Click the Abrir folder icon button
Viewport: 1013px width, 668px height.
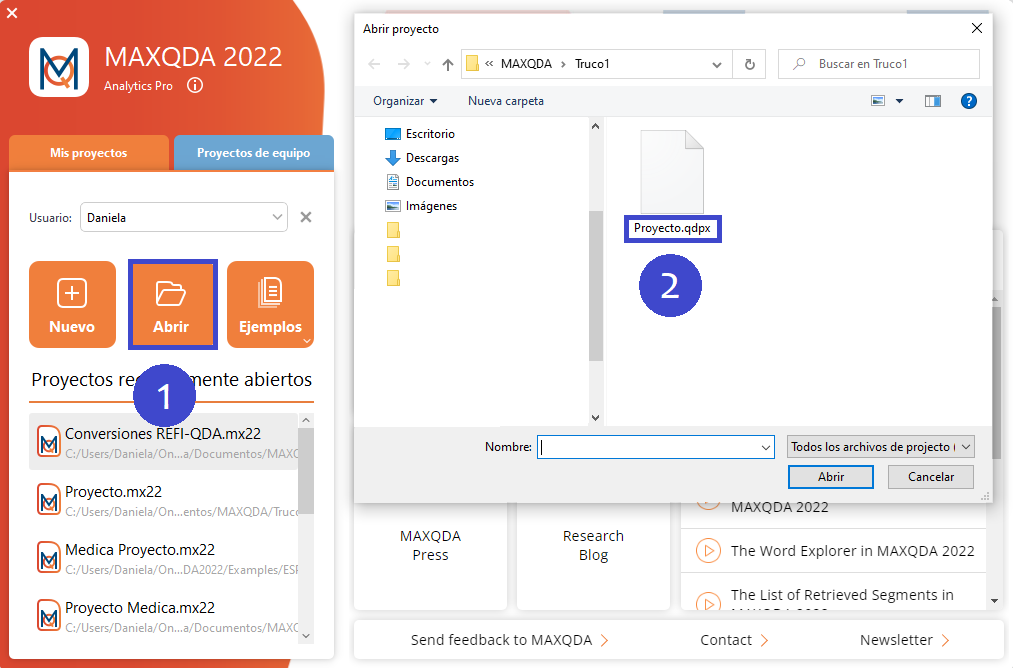coord(172,304)
